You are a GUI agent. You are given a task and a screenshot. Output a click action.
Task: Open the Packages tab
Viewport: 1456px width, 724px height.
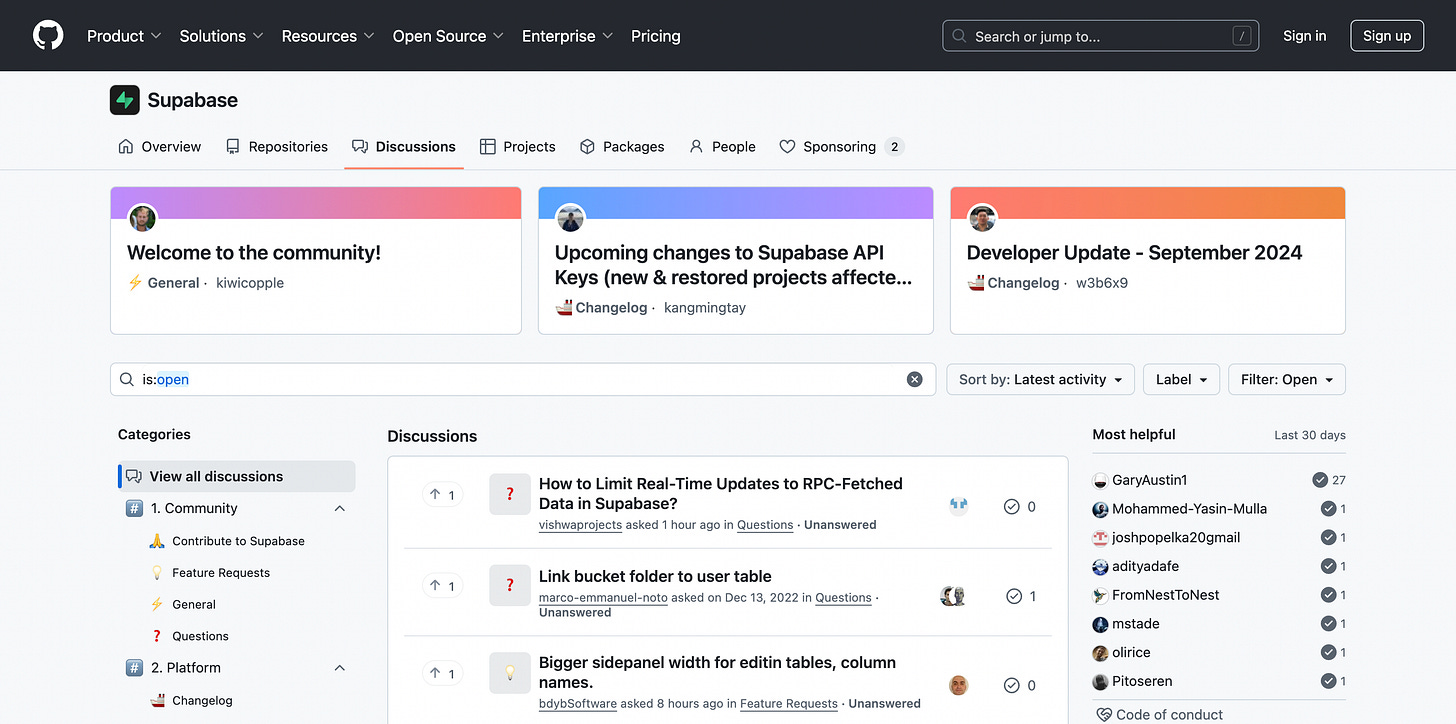[x=622, y=147]
